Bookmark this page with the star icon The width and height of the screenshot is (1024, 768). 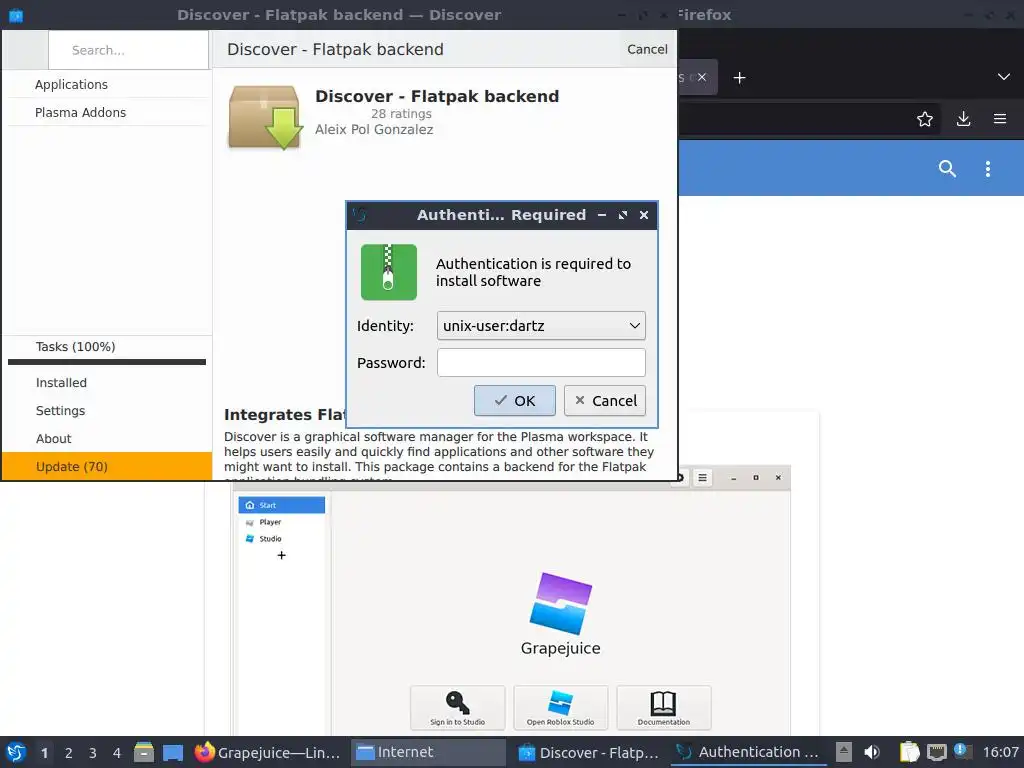(x=925, y=119)
